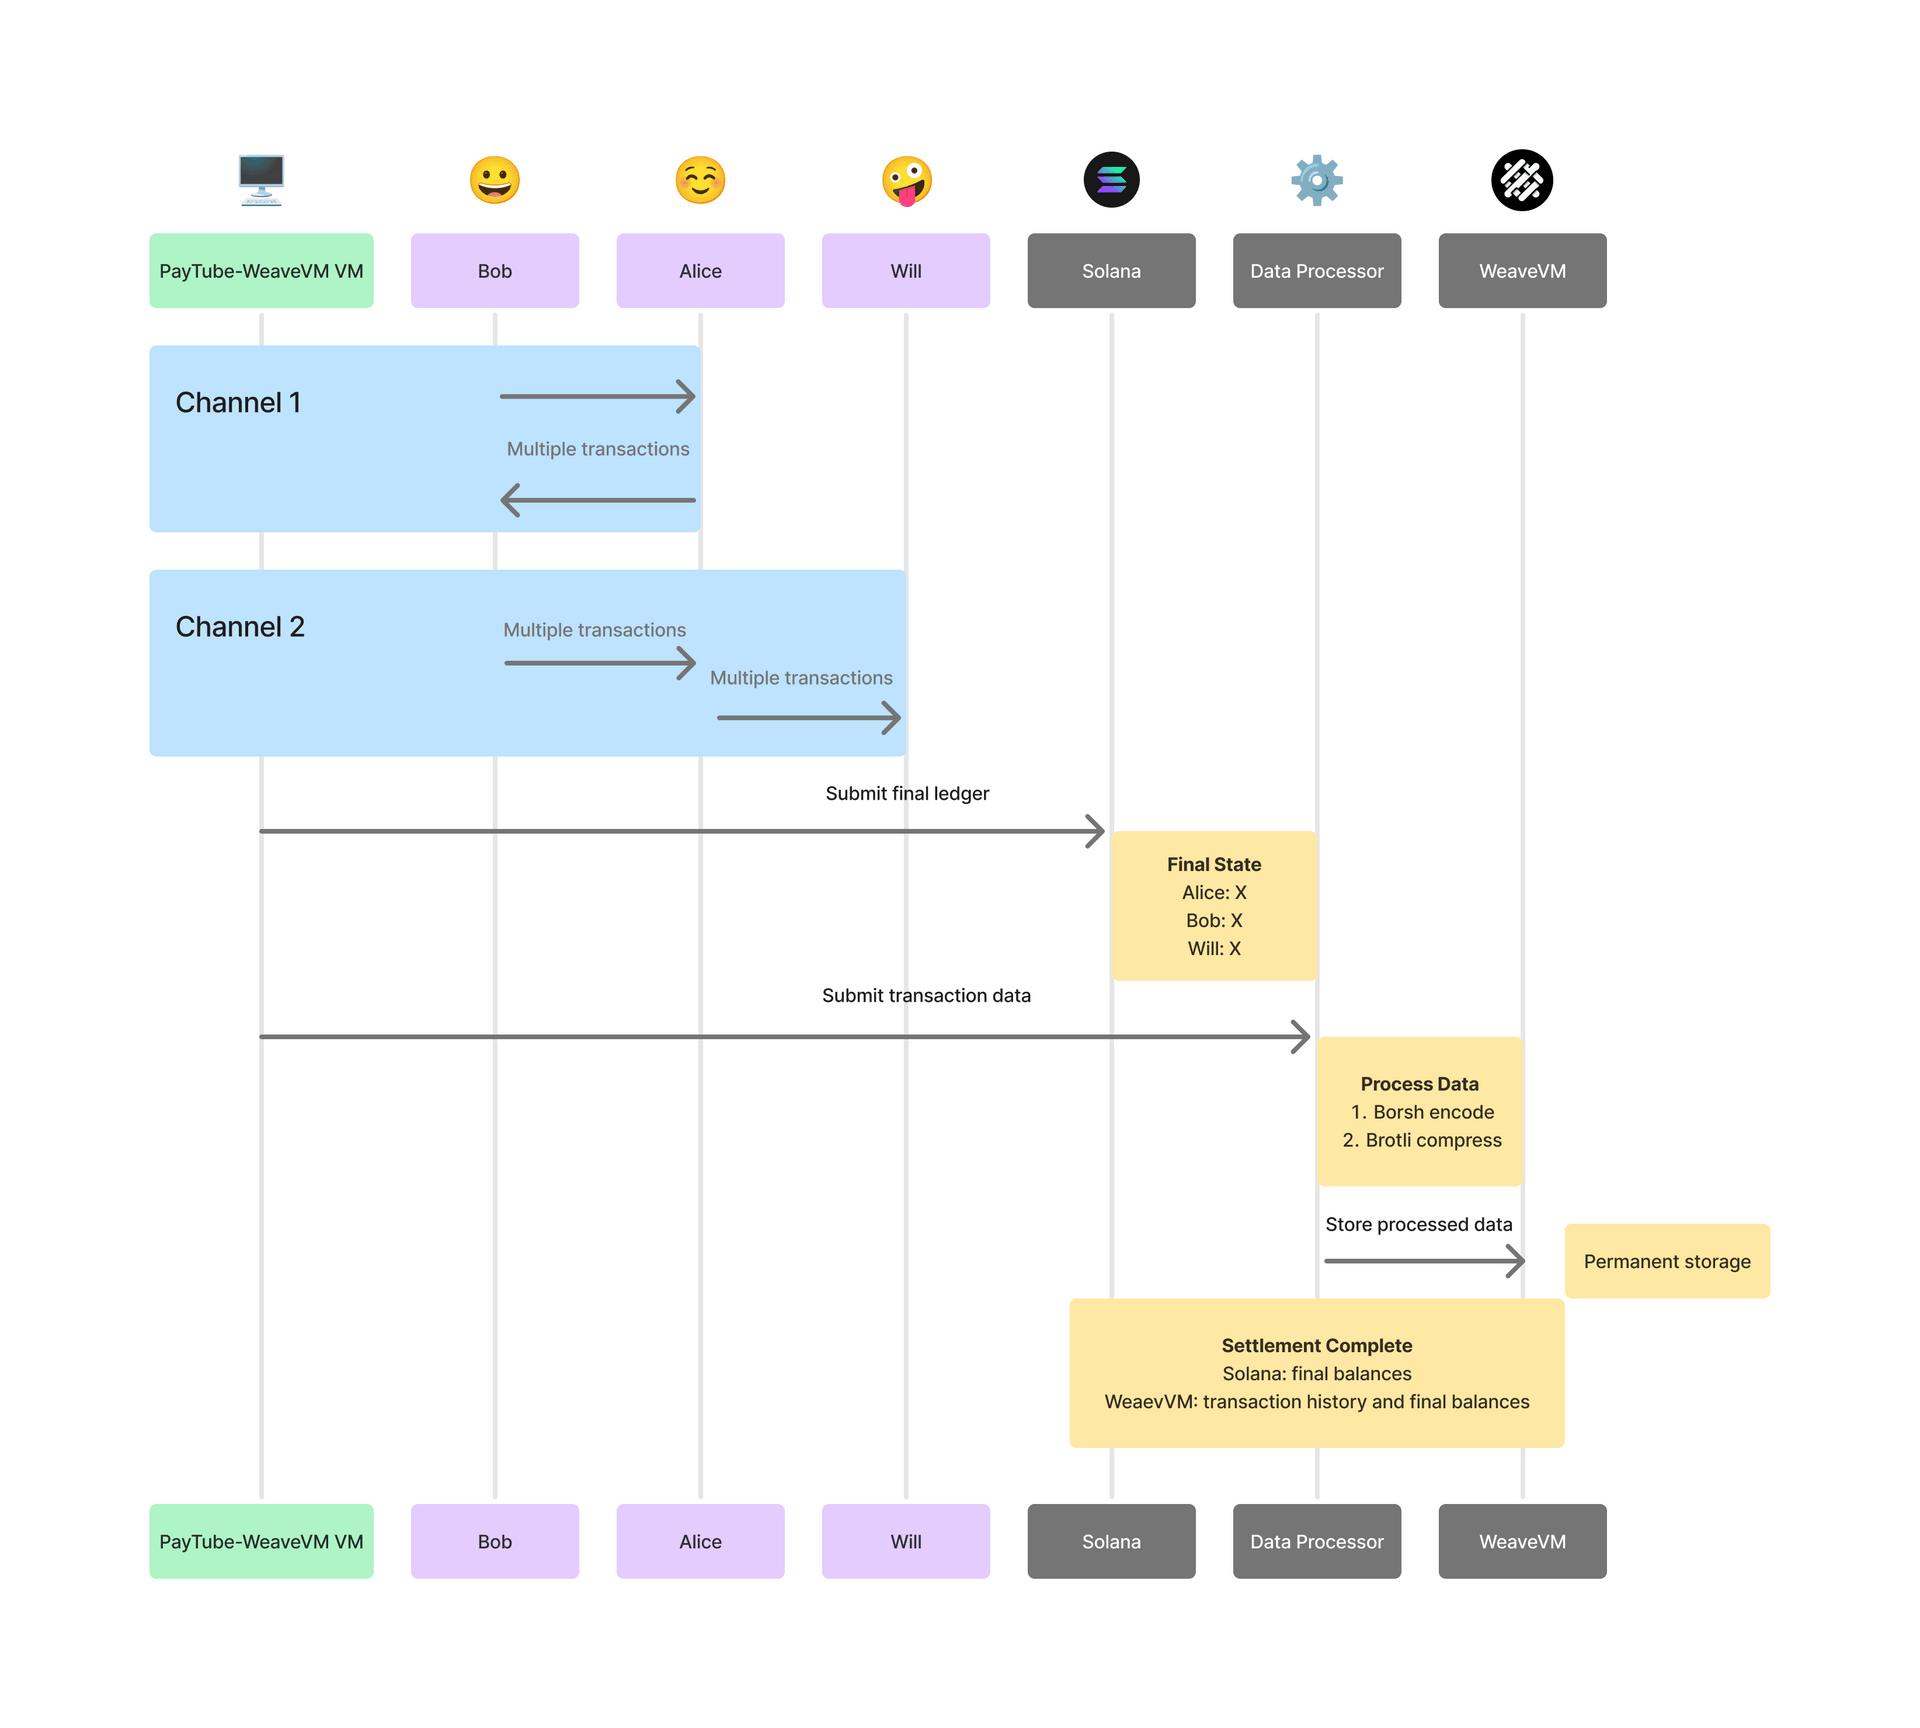Select the top WeaveVM participant box

click(1522, 271)
